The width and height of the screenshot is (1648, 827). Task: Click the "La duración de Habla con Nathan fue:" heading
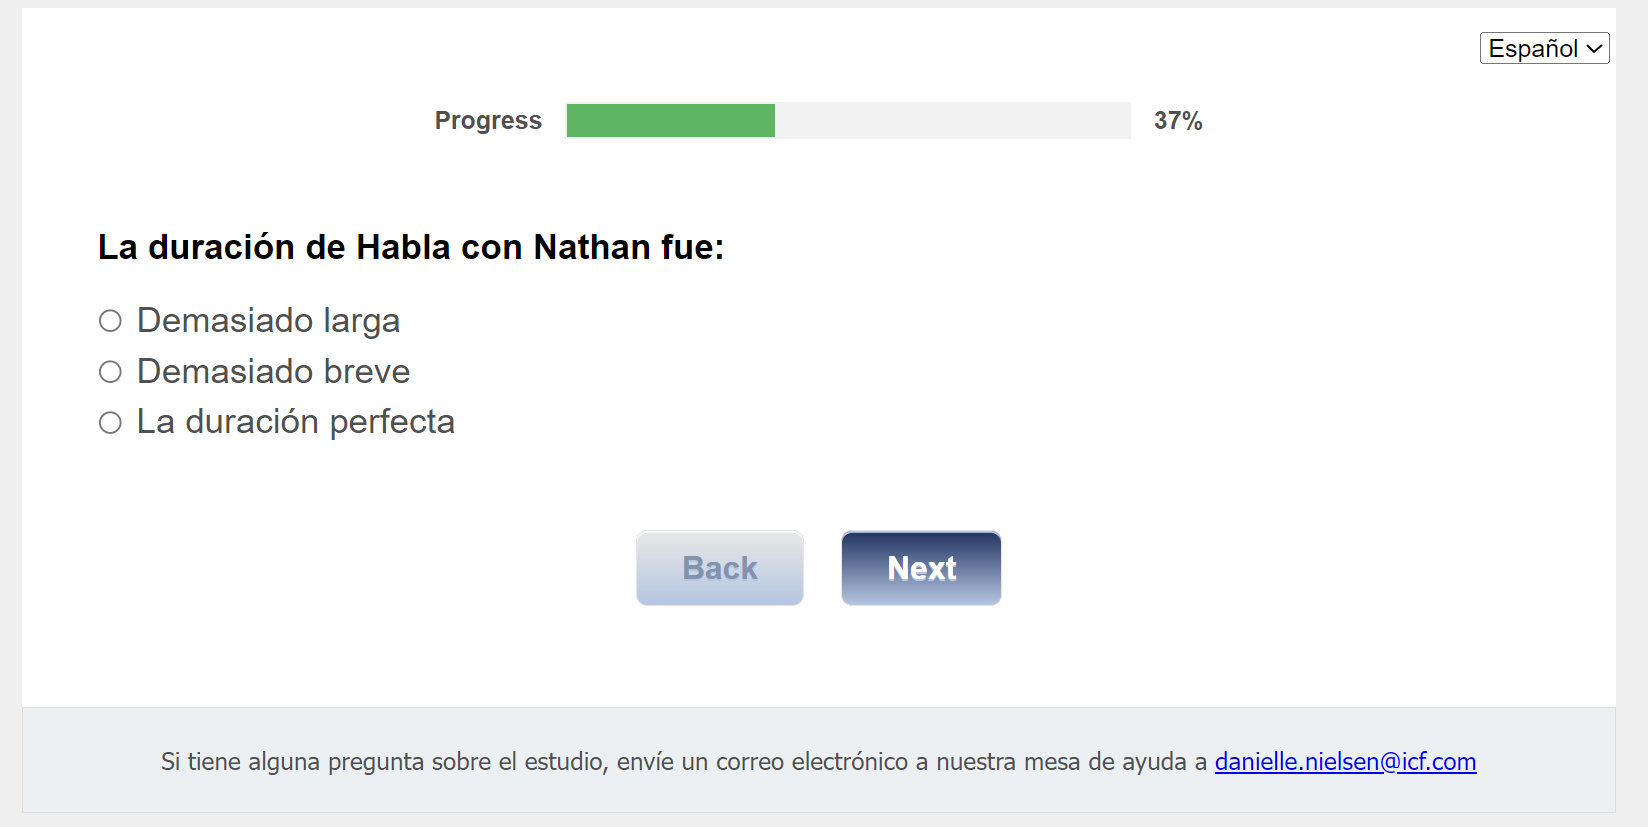pos(411,247)
